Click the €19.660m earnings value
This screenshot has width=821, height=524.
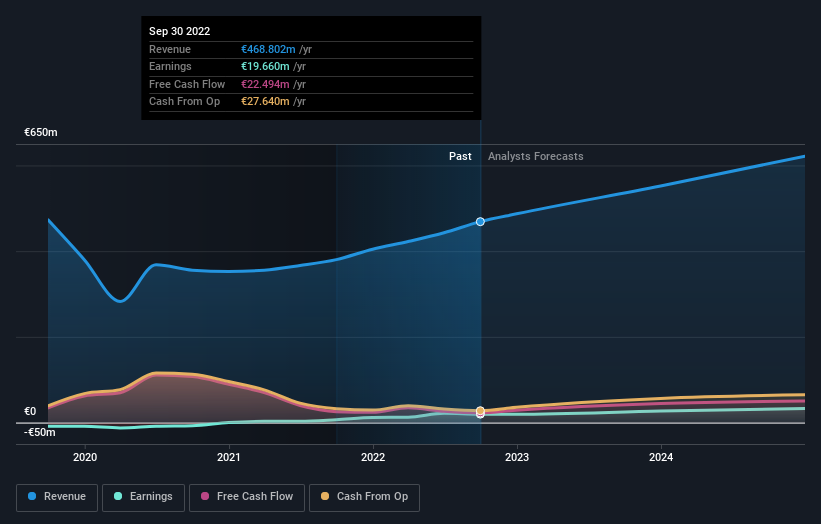(265, 66)
